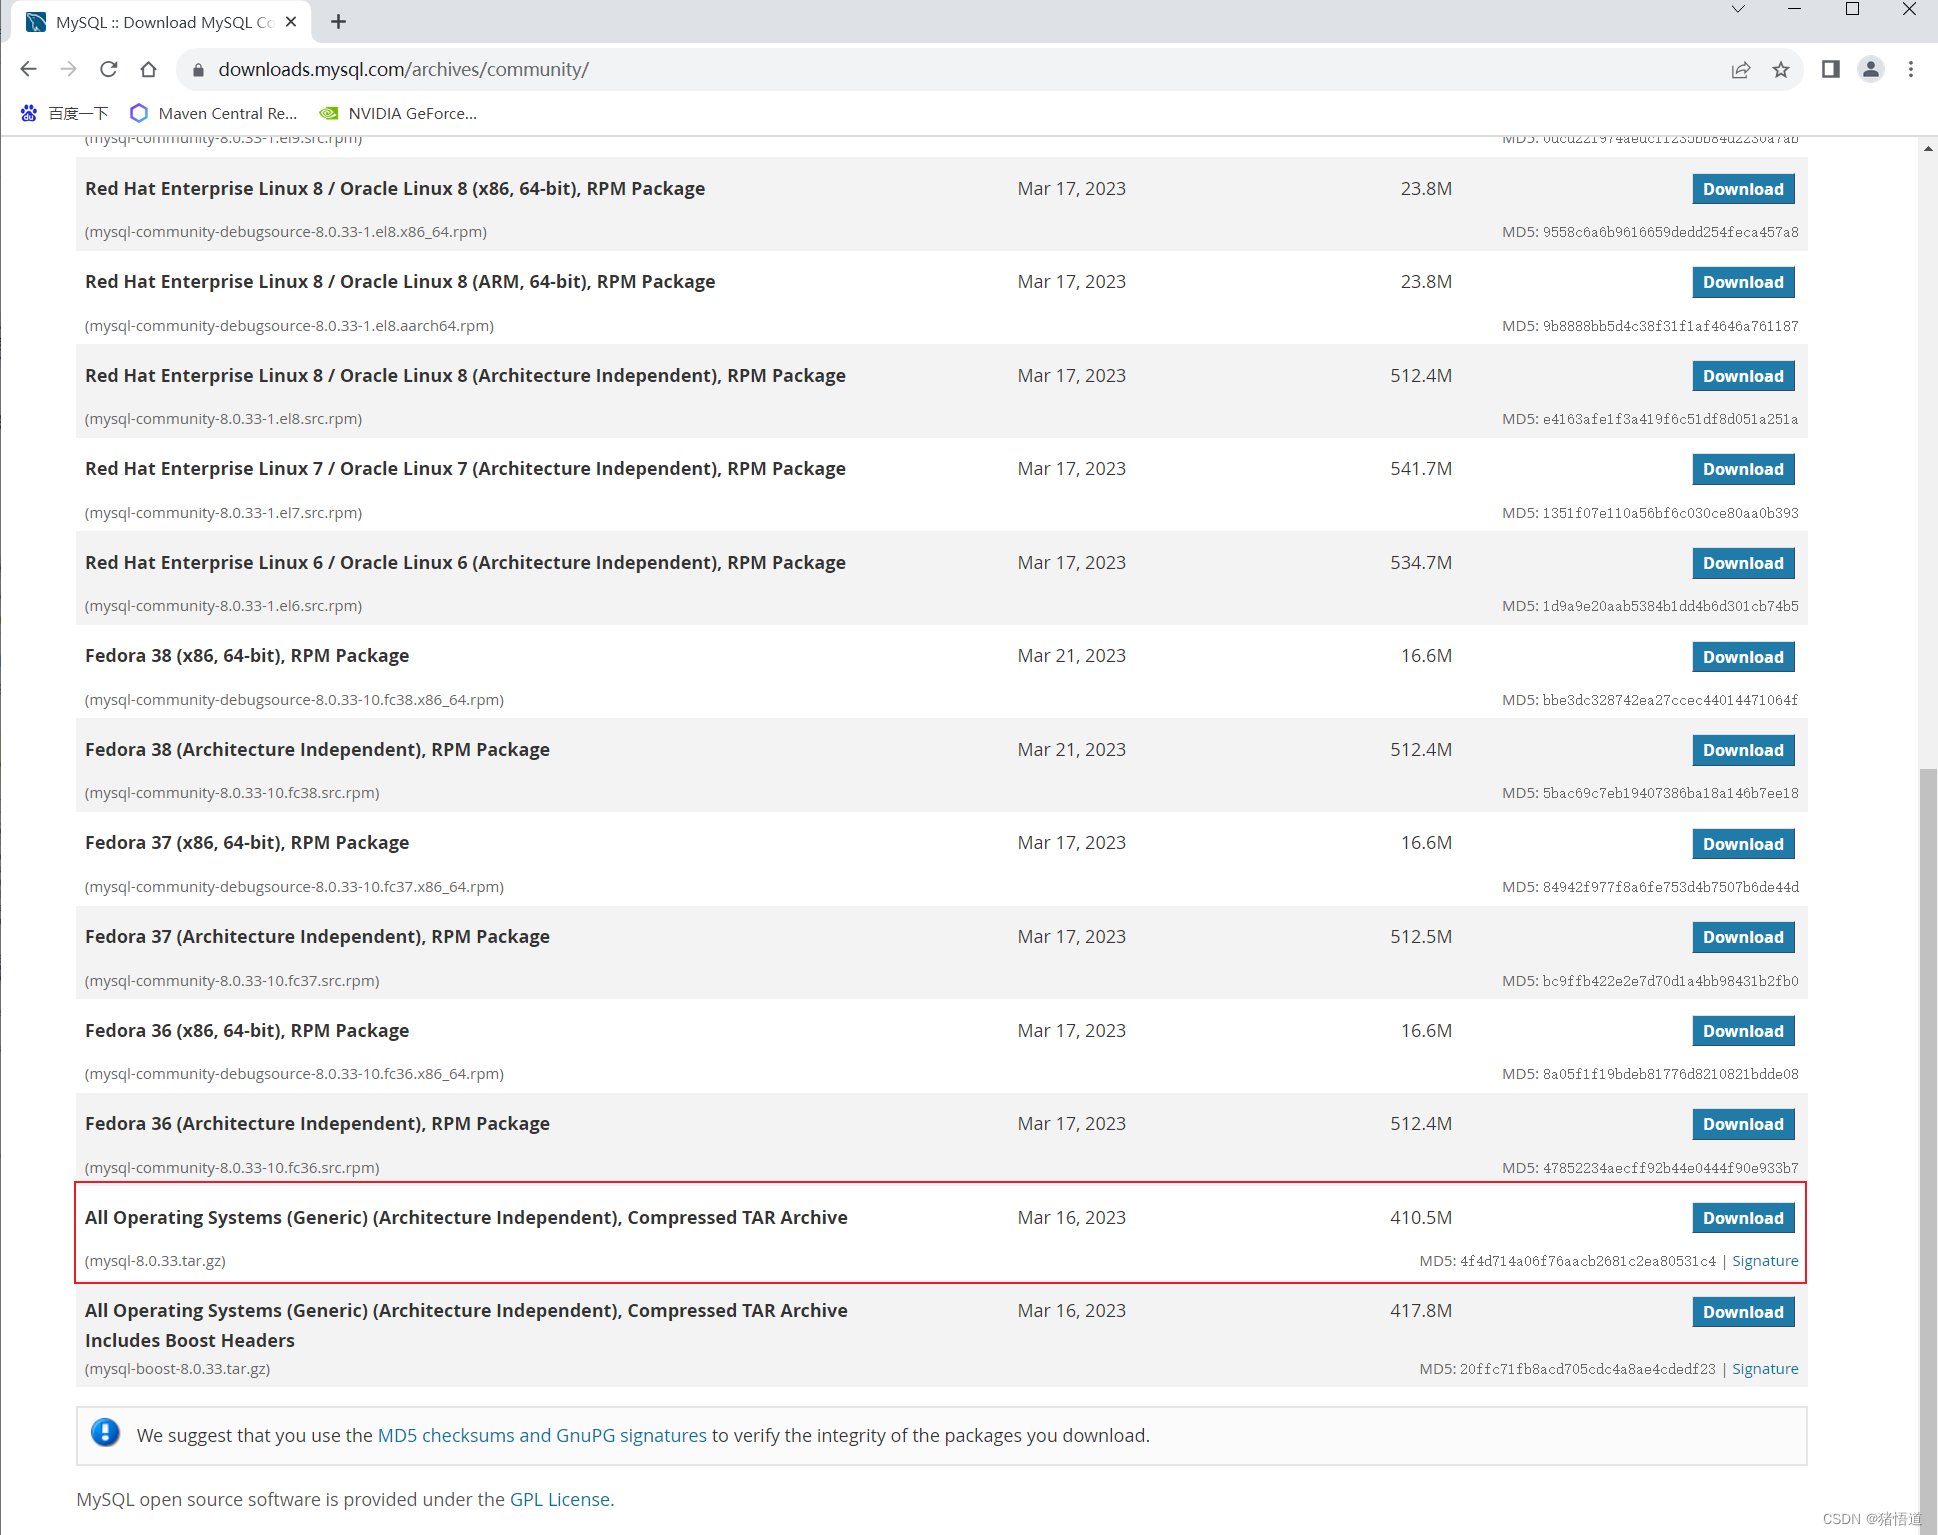Reload the current page
The image size is (1938, 1535).
[x=108, y=69]
